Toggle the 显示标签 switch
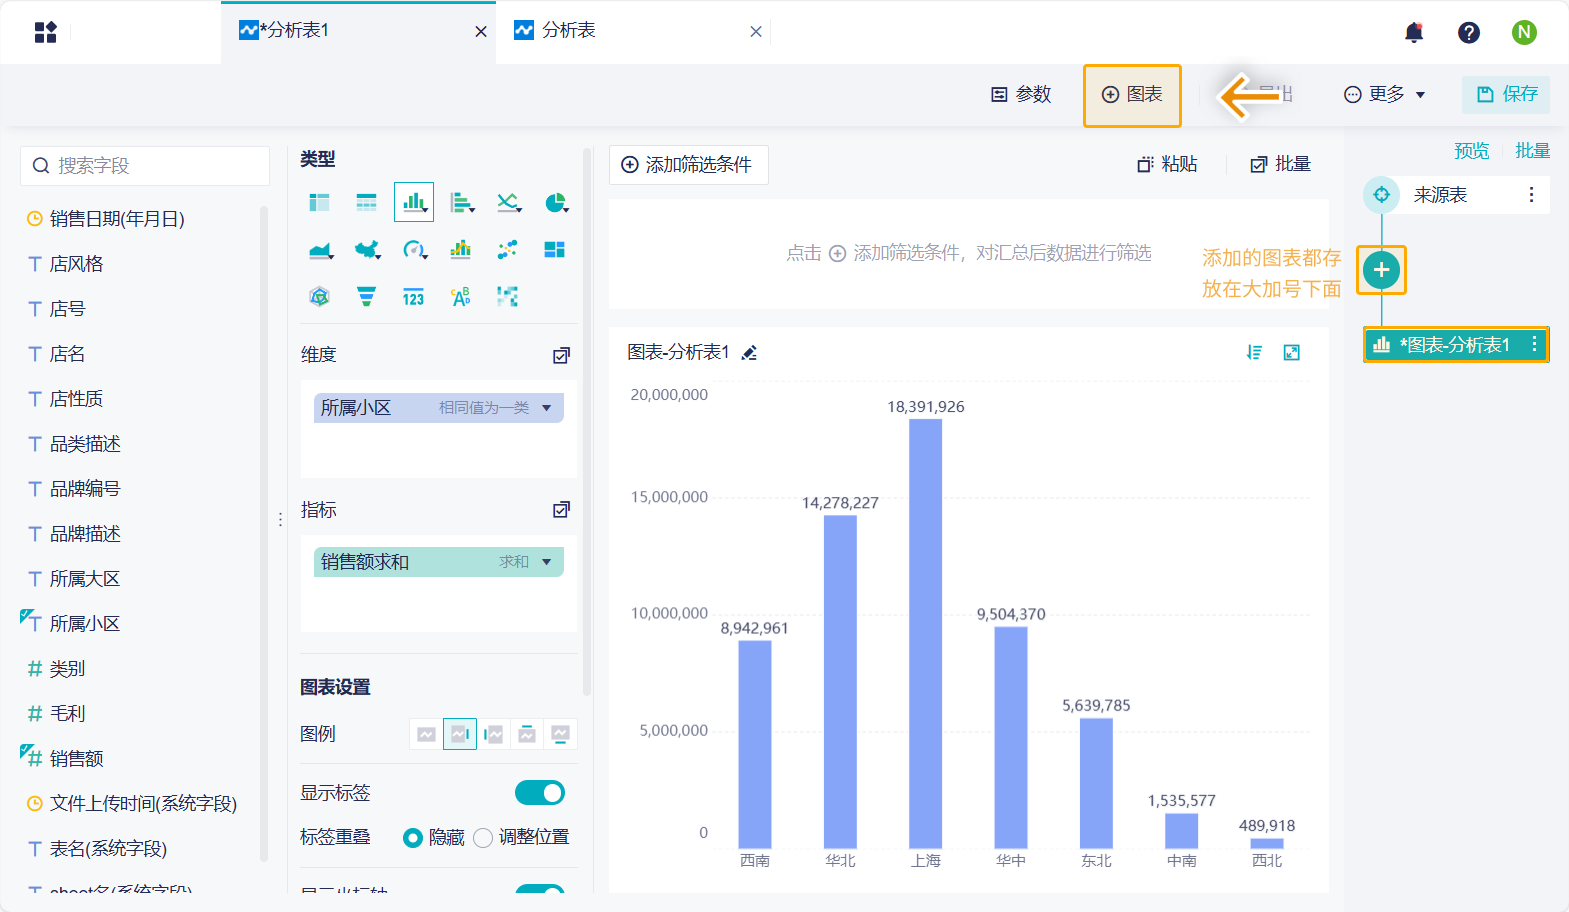This screenshot has width=1569, height=912. [x=540, y=793]
